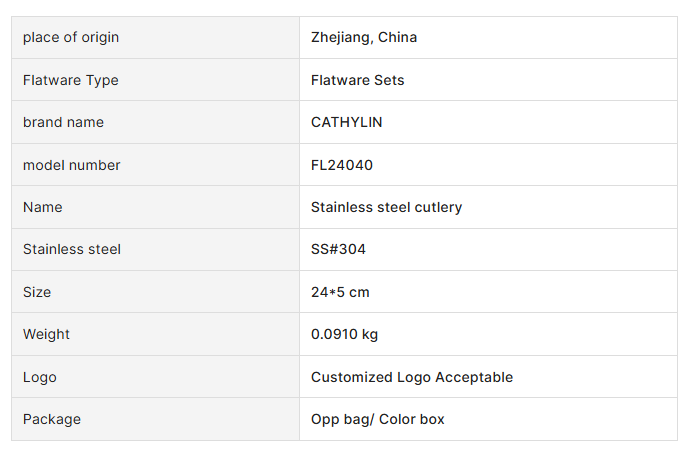
Task: Select the FL24040 model number value
Action: tap(342, 165)
